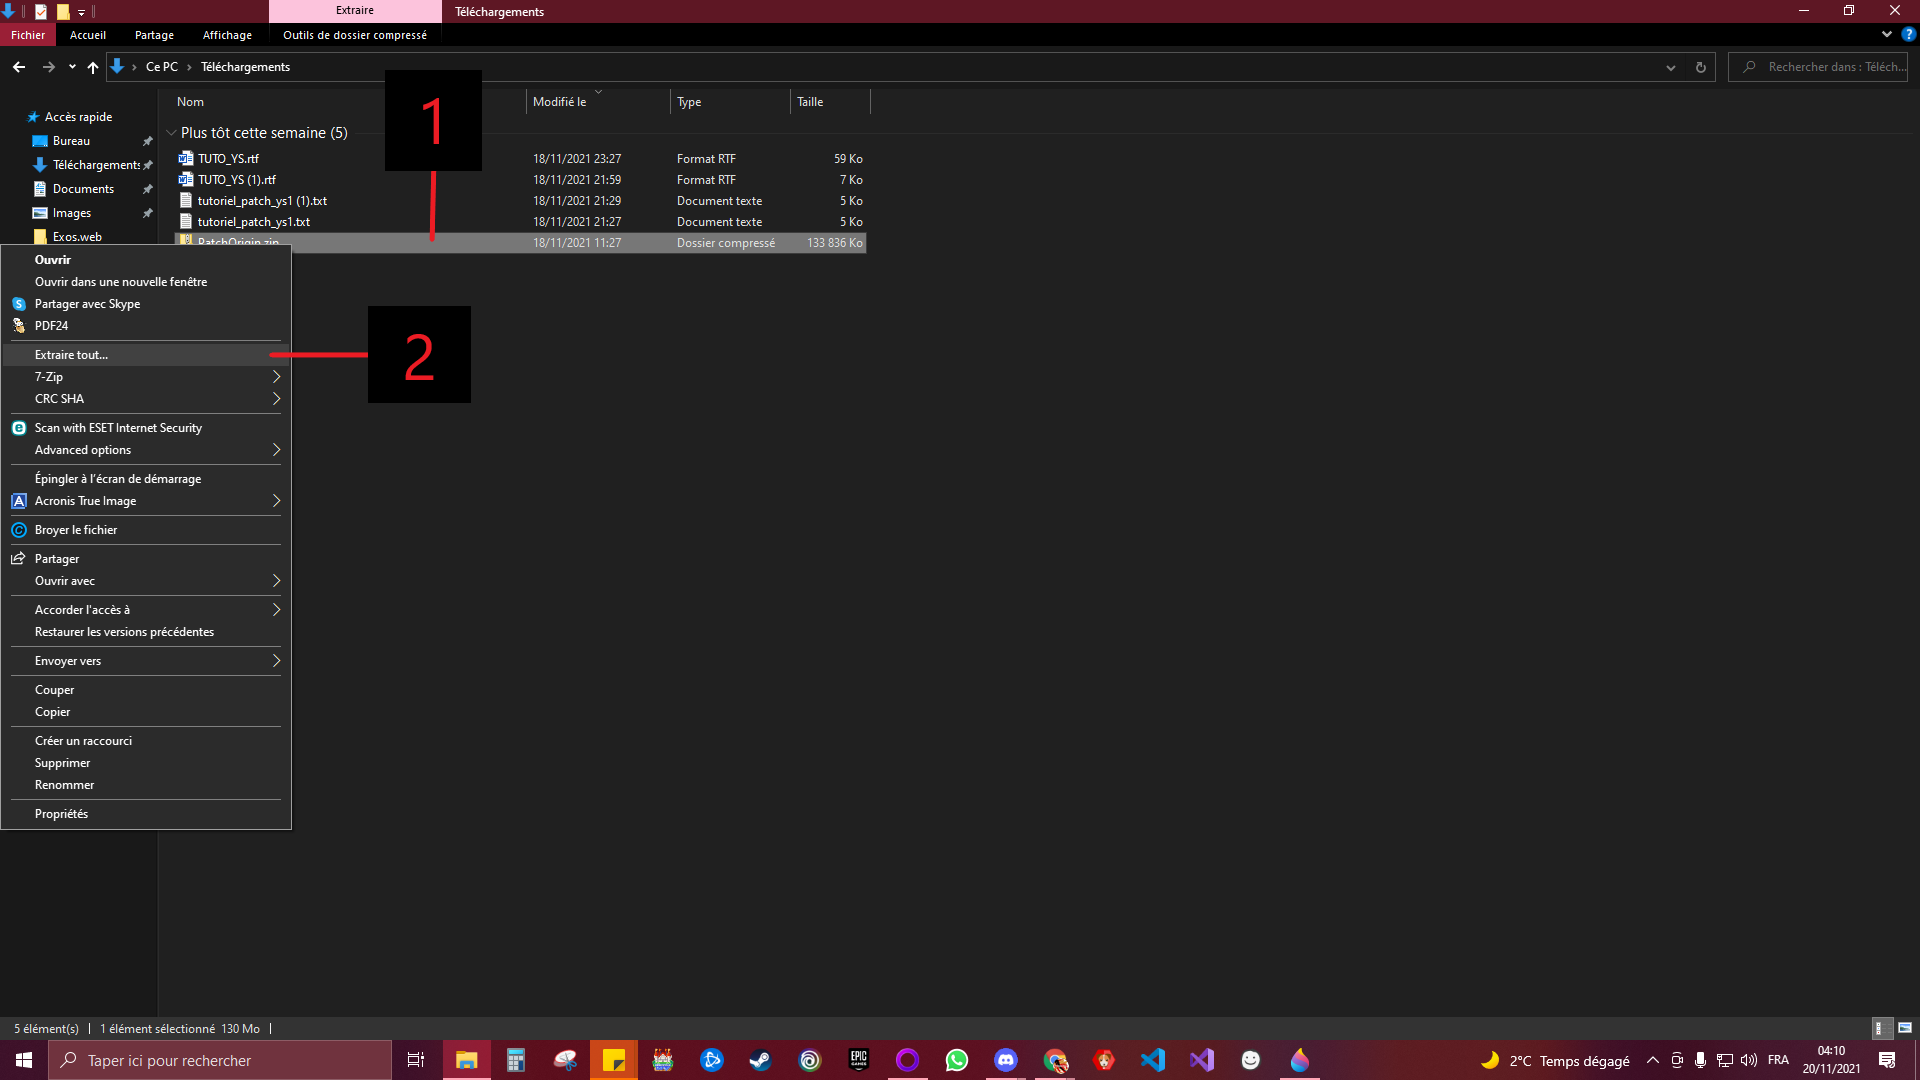This screenshot has height=1080, width=1920.
Task: Sort files by the Modifié le column
Action: click(x=559, y=102)
